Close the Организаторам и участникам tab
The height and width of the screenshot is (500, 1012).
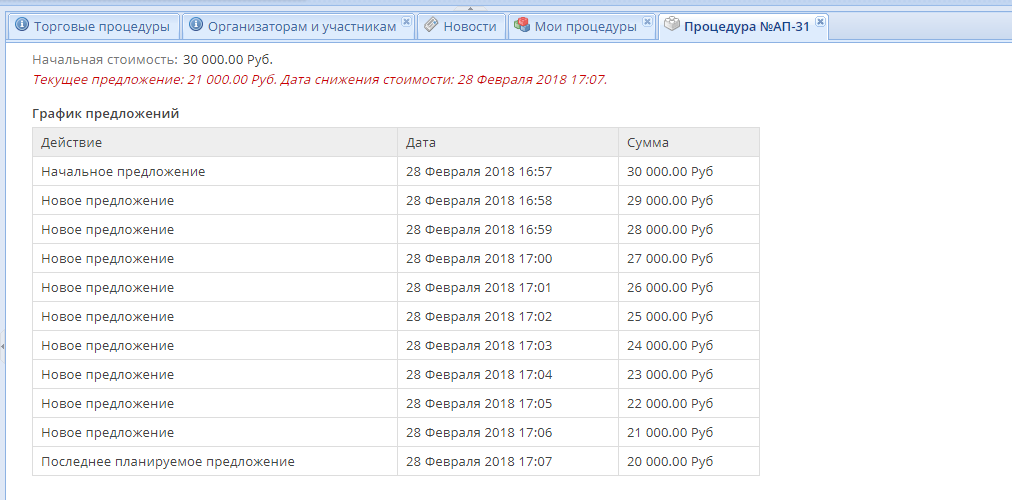coord(405,21)
